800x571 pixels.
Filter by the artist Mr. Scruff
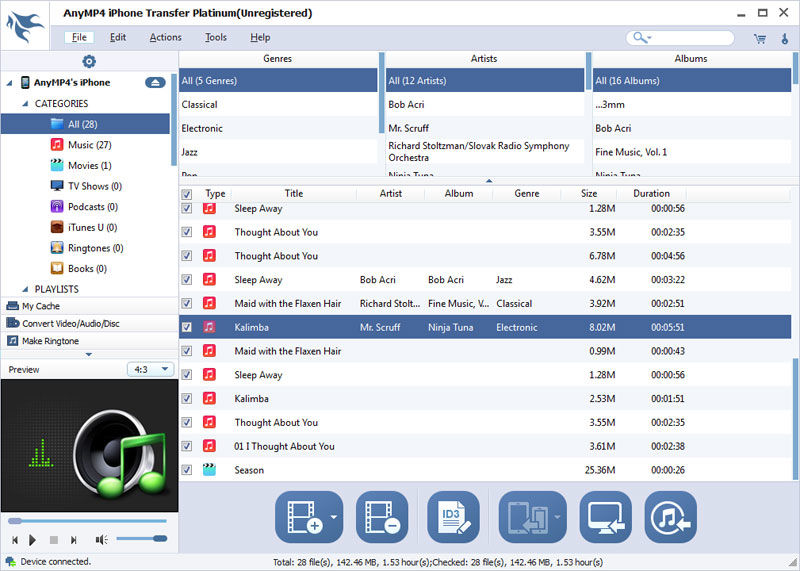point(485,128)
